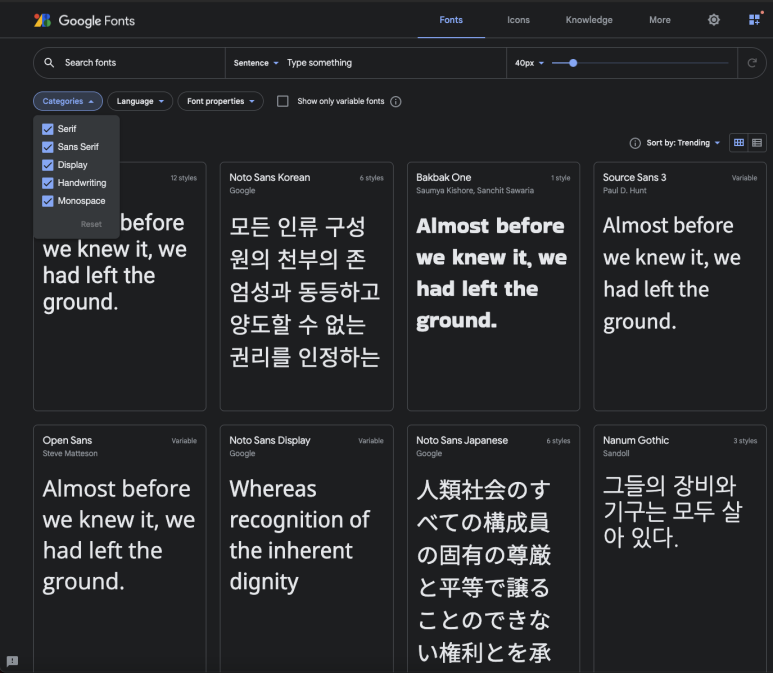773x673 pixels.
Task: Enable Show only variable fonts checkbox
Action: point(282,101)
